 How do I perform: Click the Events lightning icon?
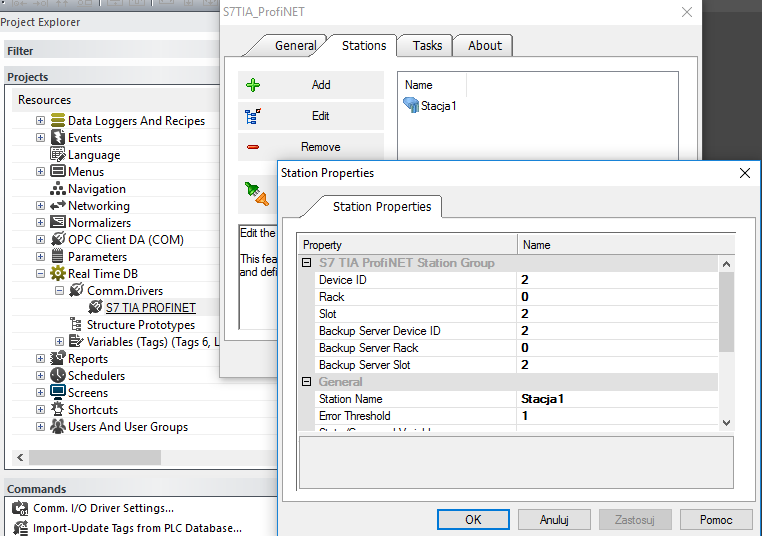tap(58, 137)
